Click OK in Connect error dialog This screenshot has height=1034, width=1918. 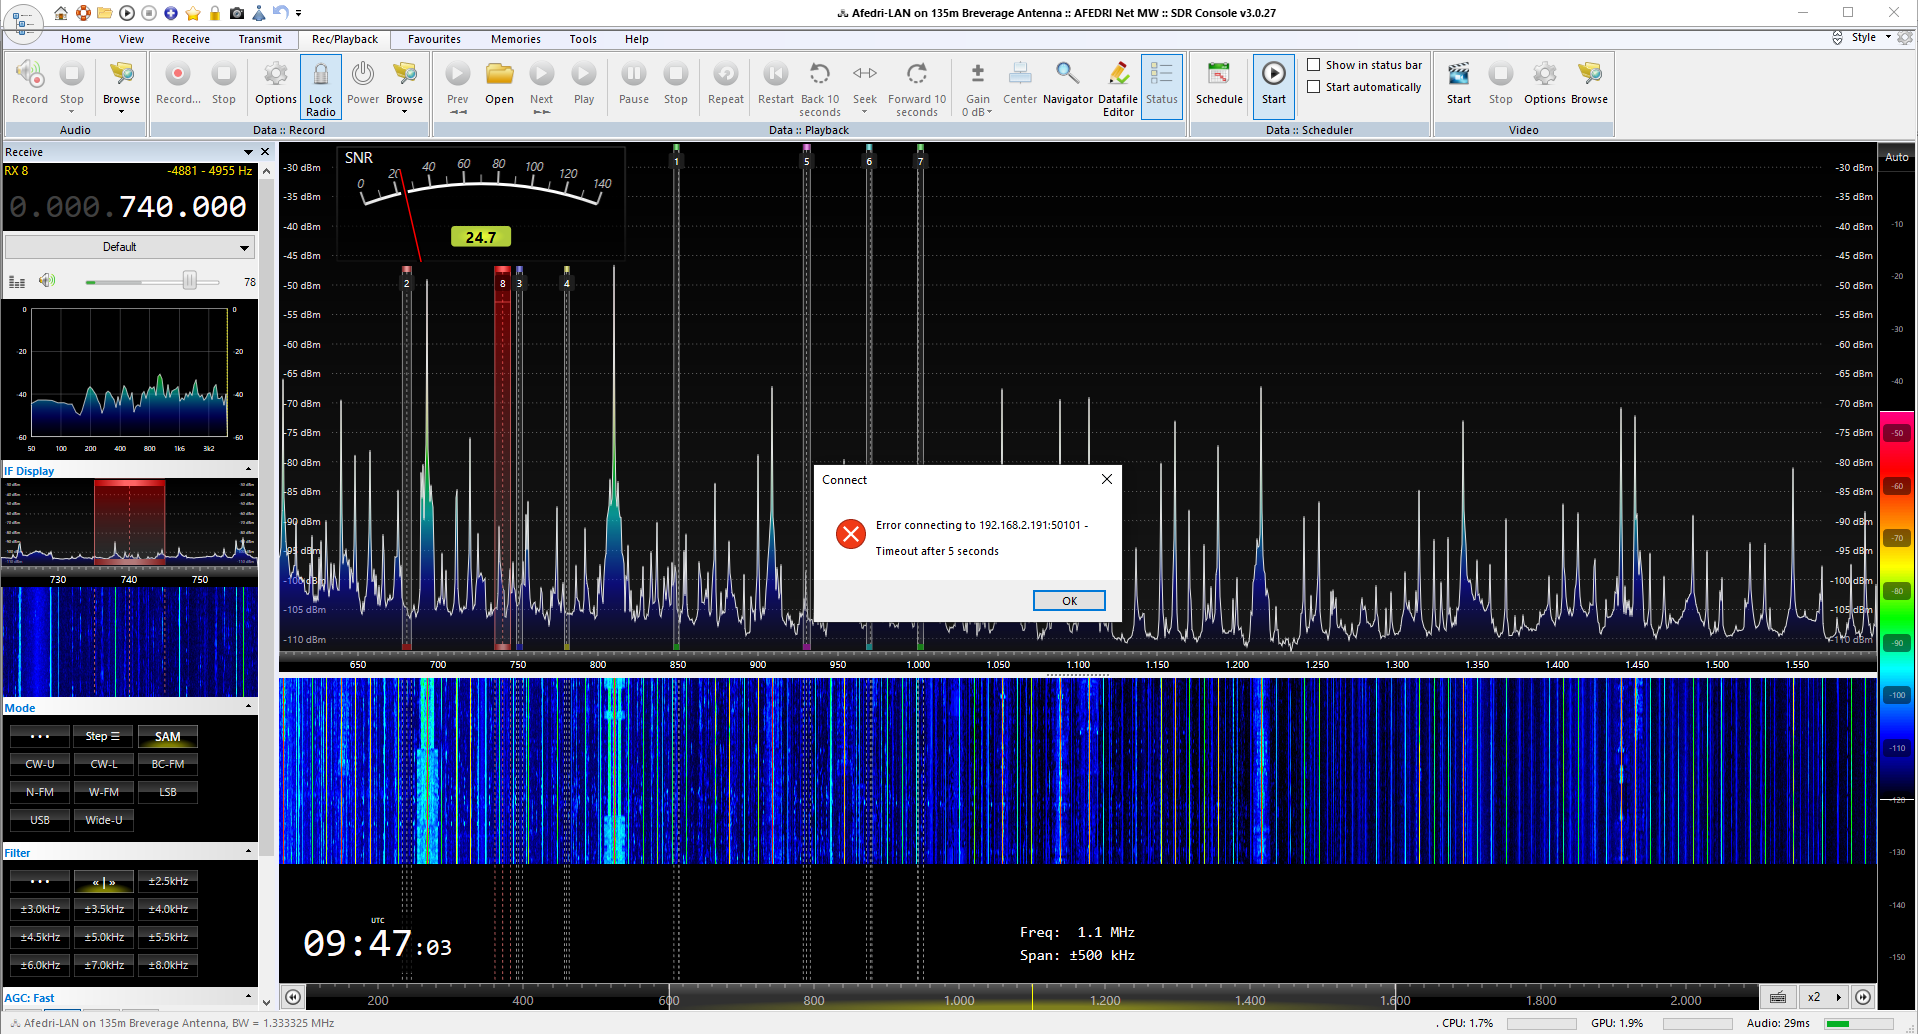click(1068, 601)
